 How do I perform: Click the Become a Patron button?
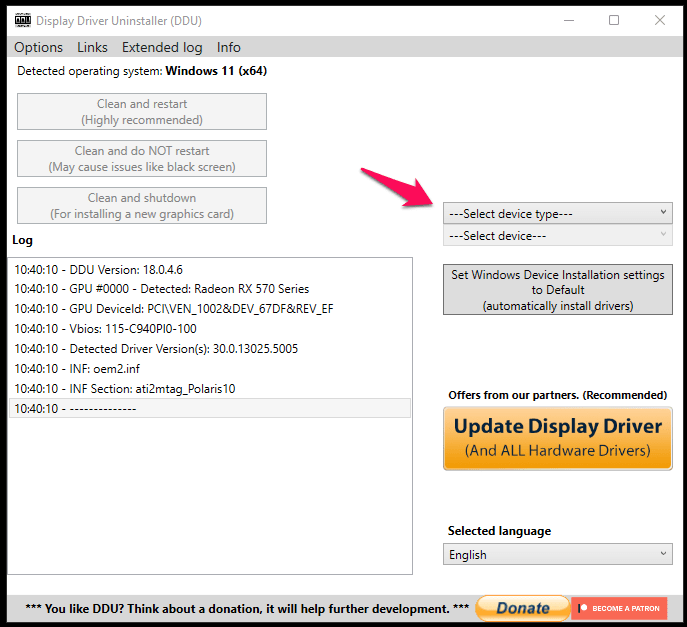619,608
